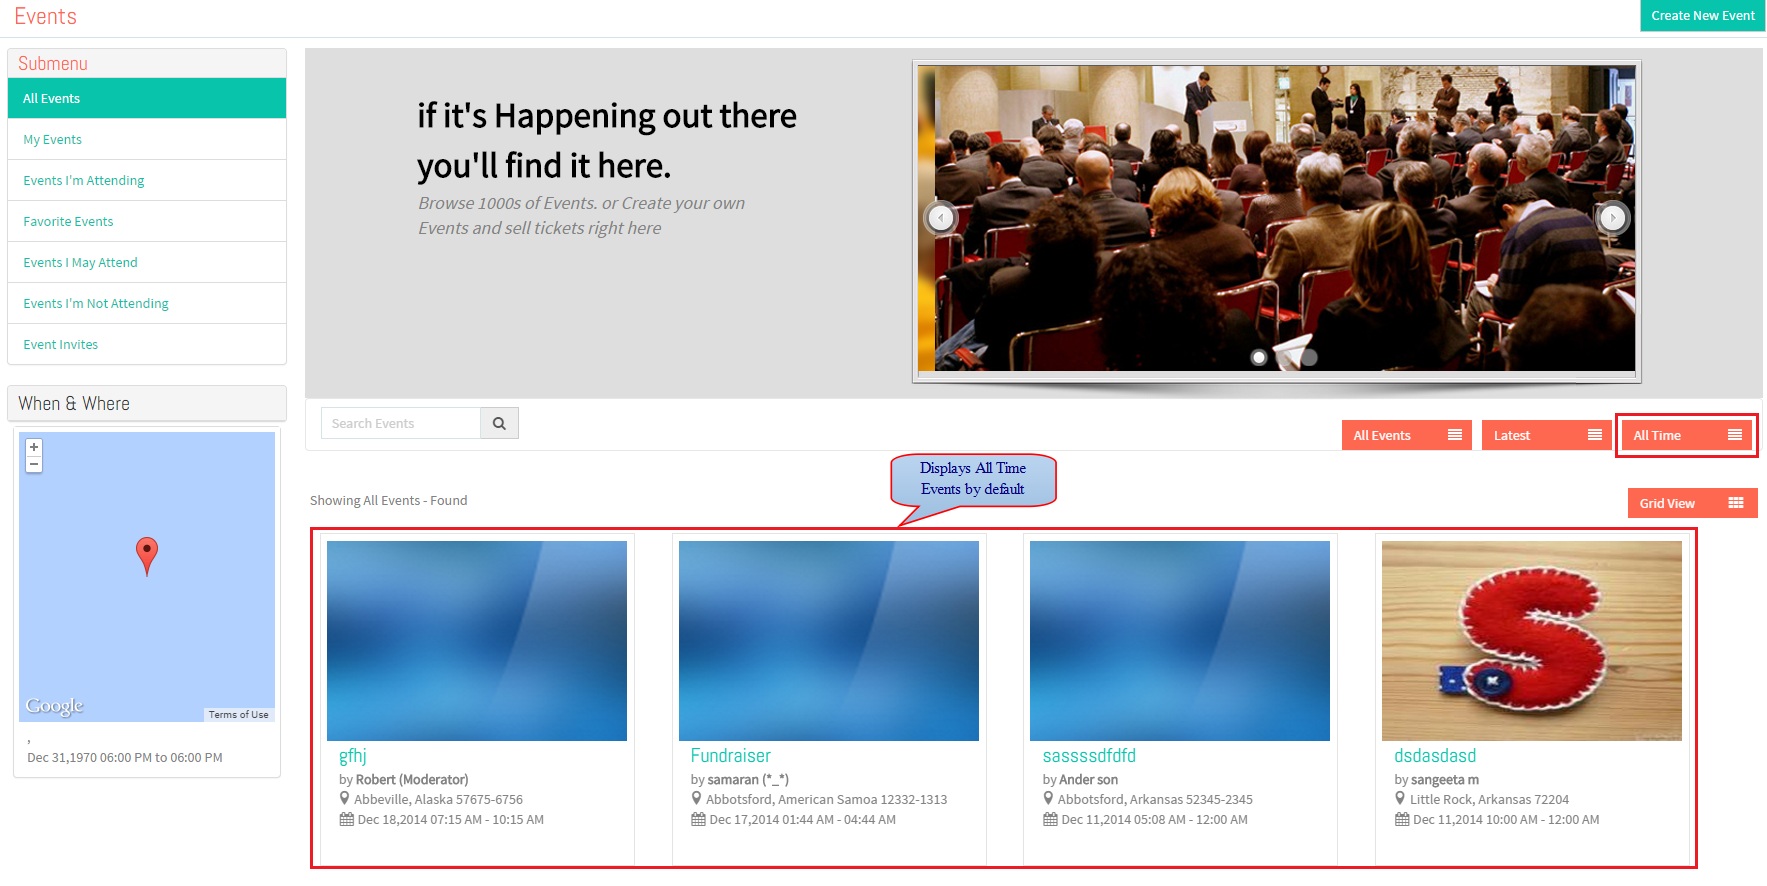Image resolution: width=1767 pixels, height=886 pixels.
Task: Open the Grid View layout dropdown
Action: [x=1692, y=503]
